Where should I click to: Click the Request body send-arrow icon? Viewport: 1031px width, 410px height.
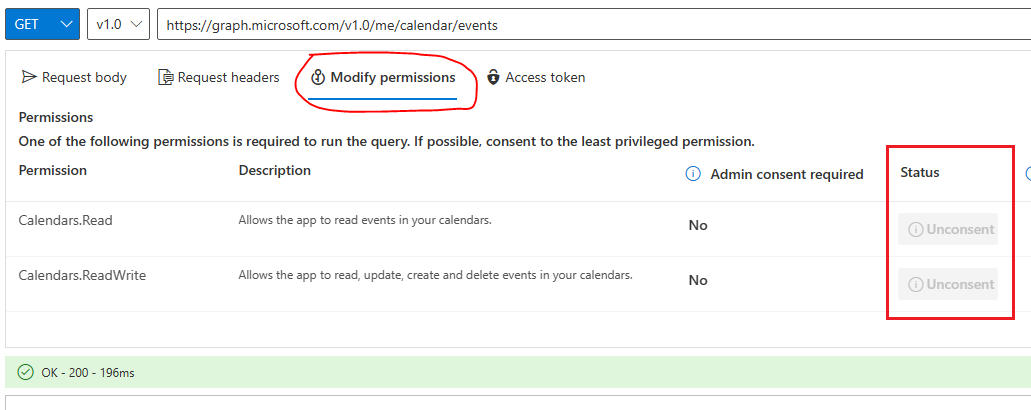click(28, 78)
